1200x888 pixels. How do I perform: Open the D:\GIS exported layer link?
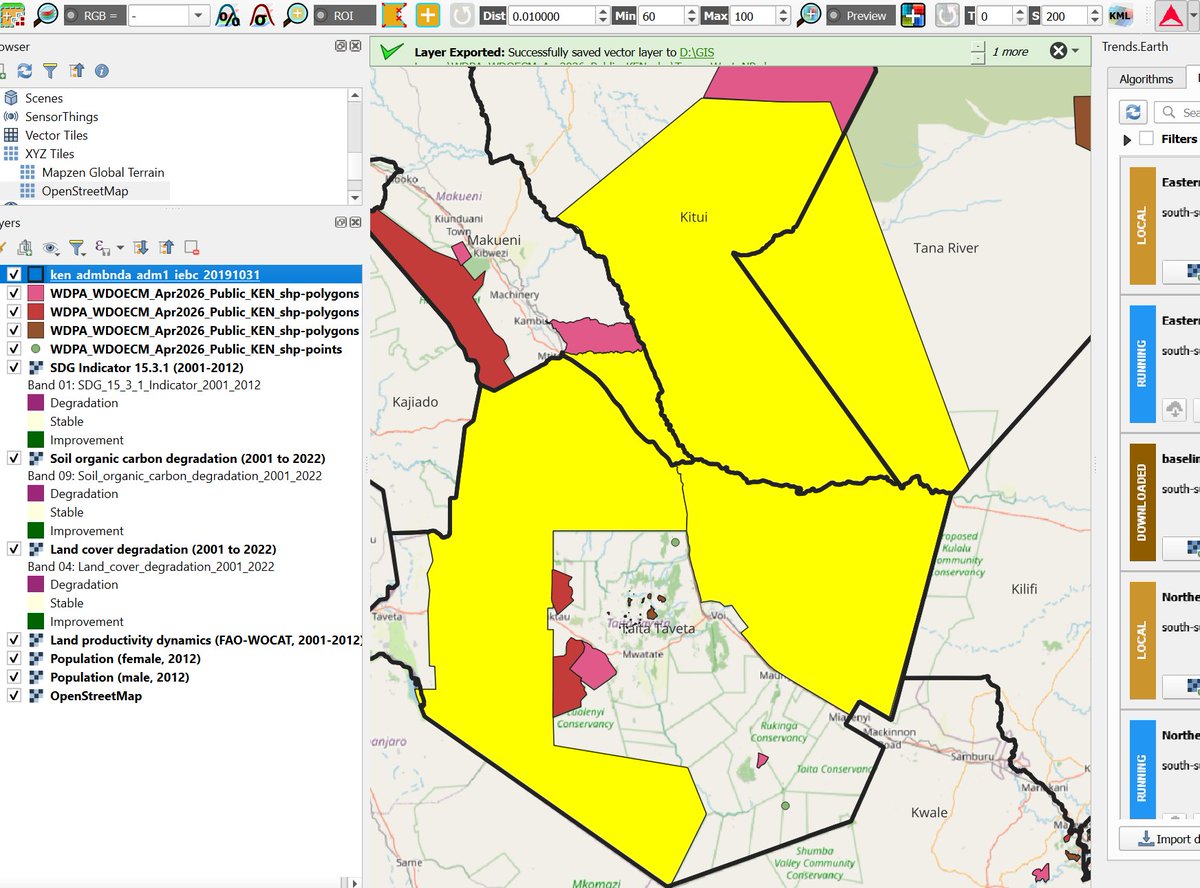pyautogui.click(x=697, y=51)
